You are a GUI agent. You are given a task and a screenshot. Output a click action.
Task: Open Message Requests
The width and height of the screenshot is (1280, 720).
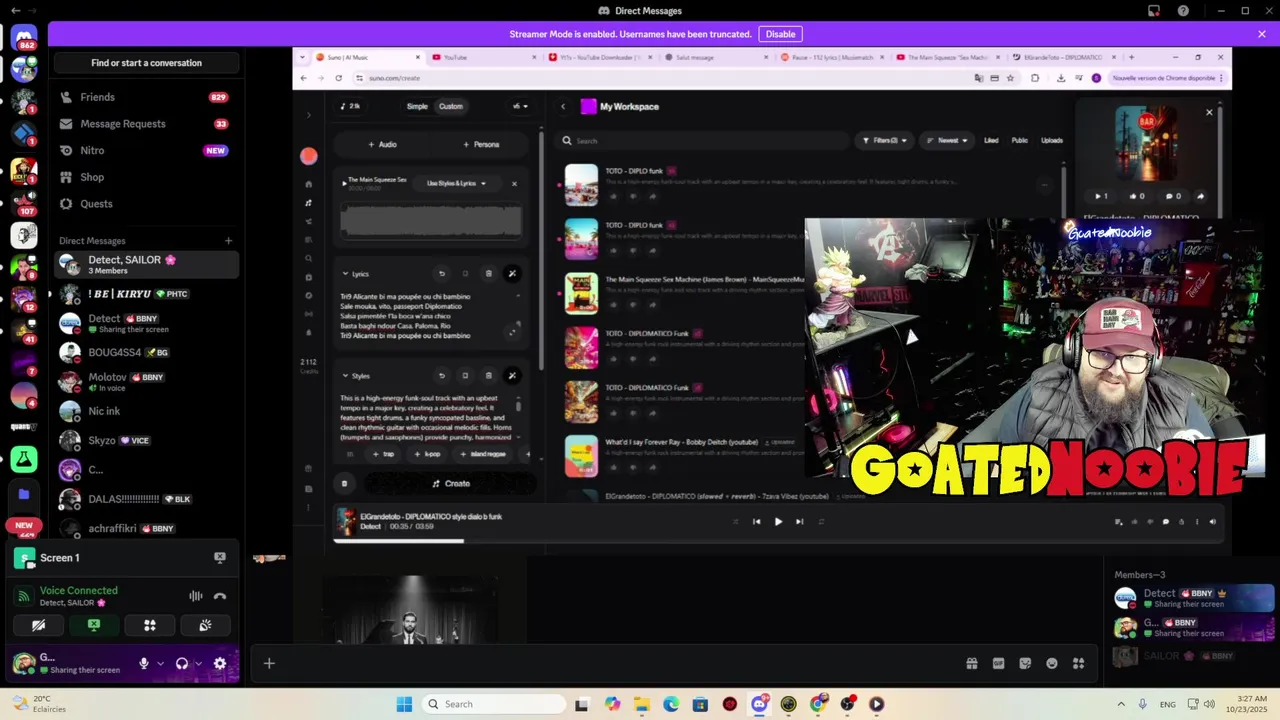click(146, 124)
